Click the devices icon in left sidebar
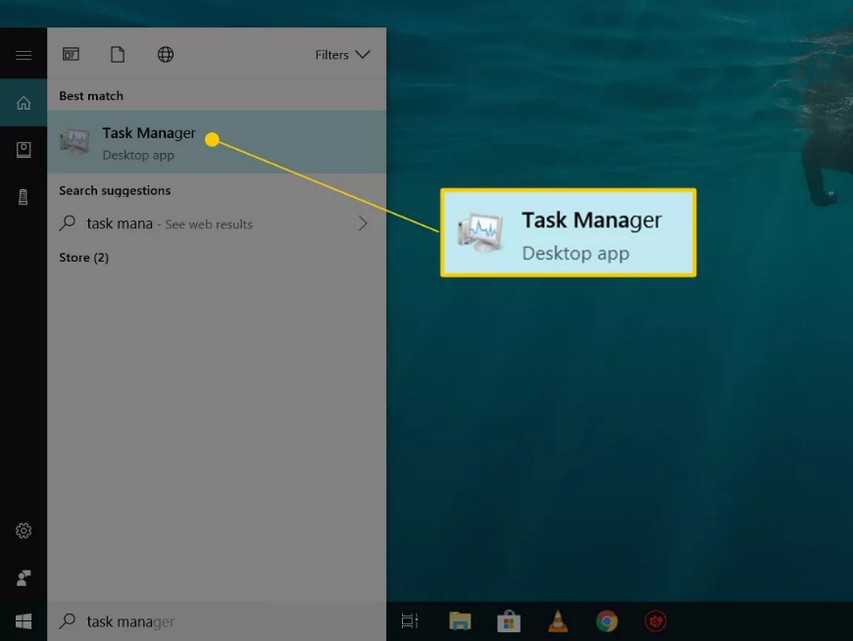 23,197
